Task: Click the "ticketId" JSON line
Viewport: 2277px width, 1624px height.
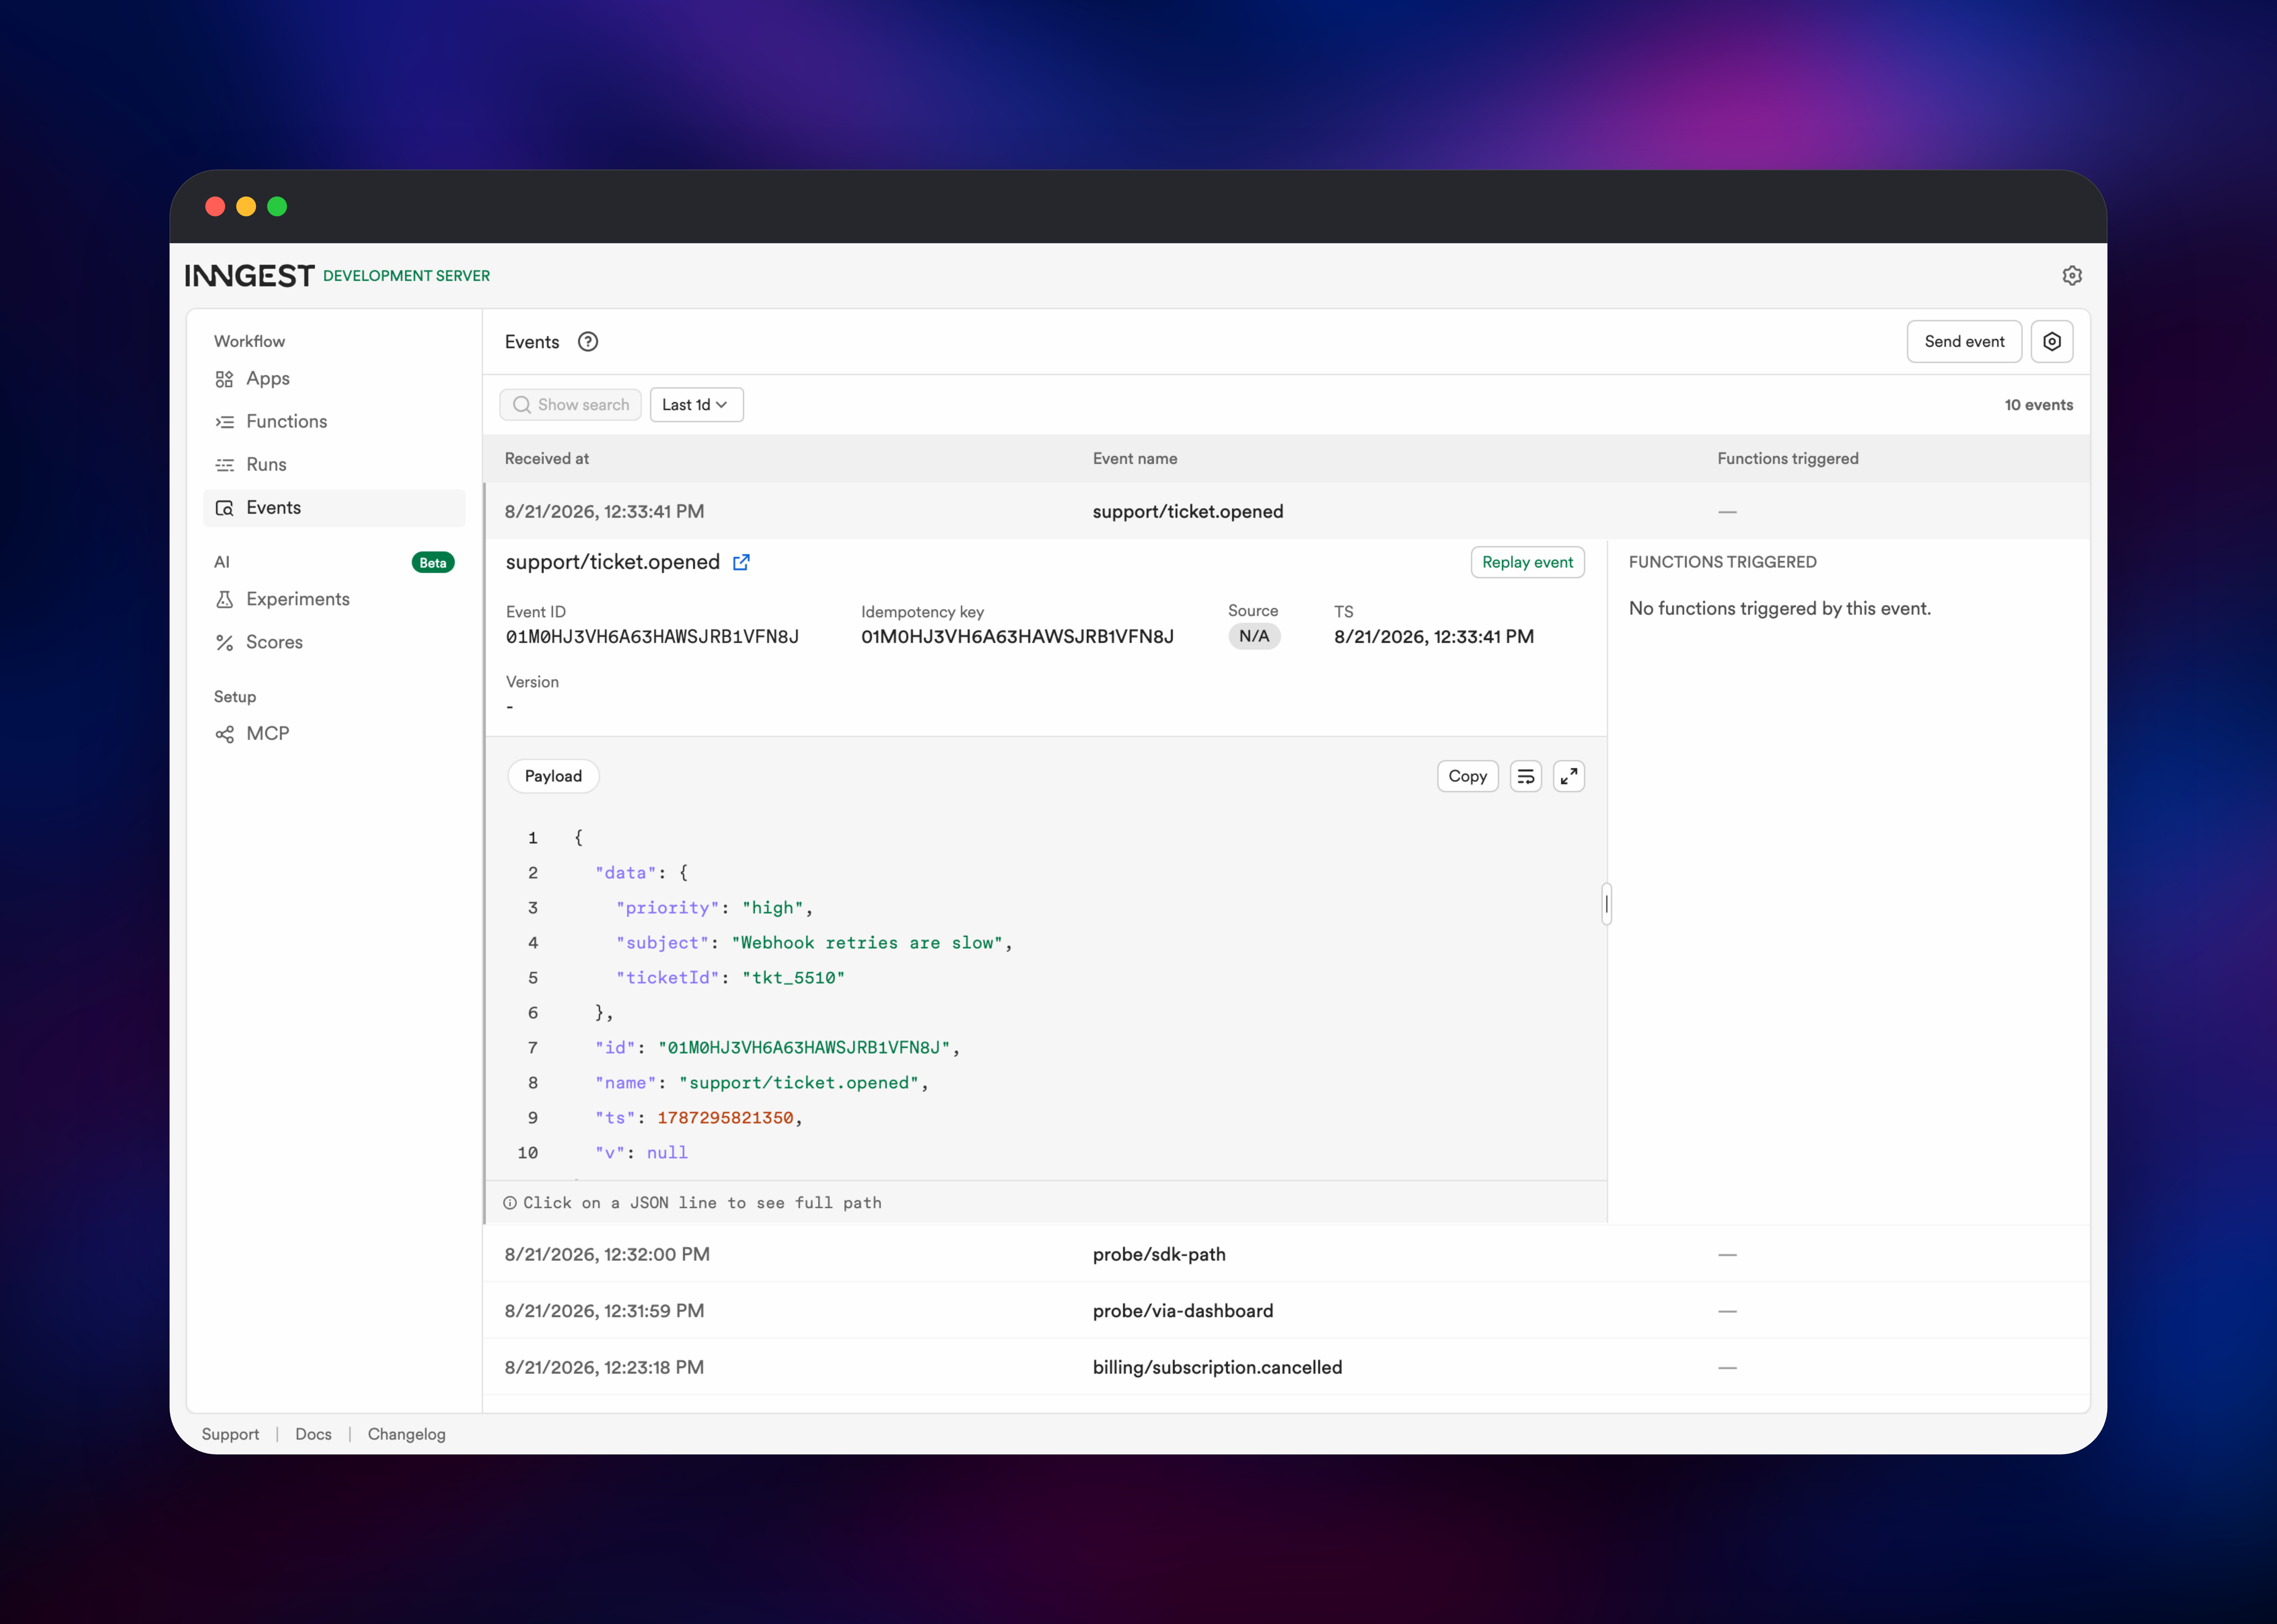Action: click(x=730, y=978)
